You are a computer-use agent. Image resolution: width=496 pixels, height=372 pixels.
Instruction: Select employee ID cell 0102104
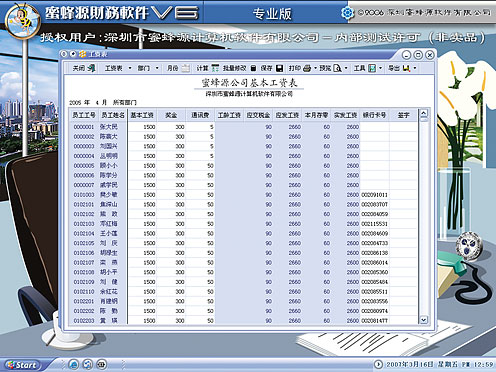click(84, 233)
